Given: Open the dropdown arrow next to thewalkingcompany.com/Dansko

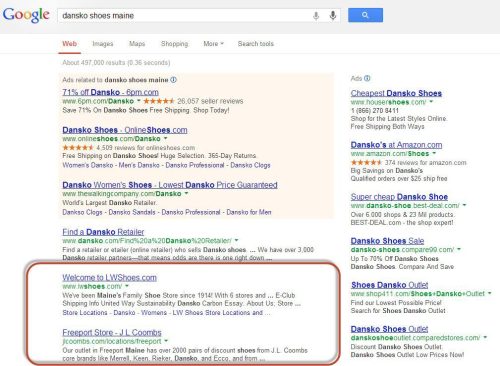Looking at the screenshot, I should click(186, 193).
